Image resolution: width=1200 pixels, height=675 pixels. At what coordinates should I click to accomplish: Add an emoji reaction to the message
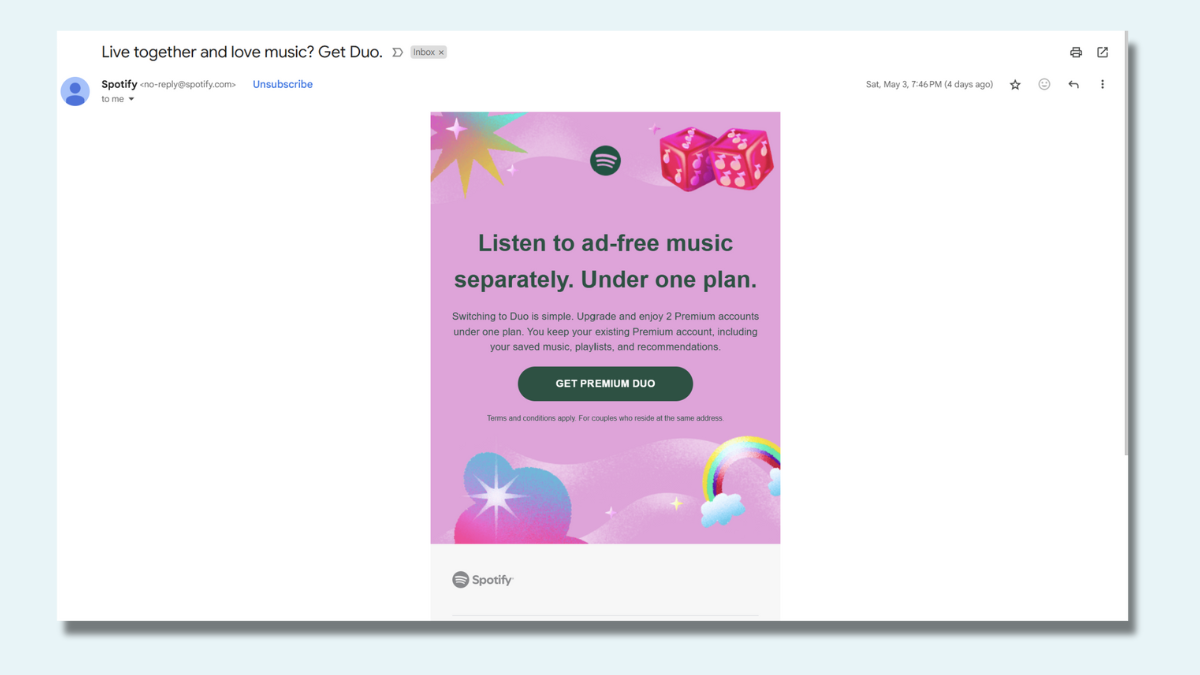click(x=1044, y=85)
